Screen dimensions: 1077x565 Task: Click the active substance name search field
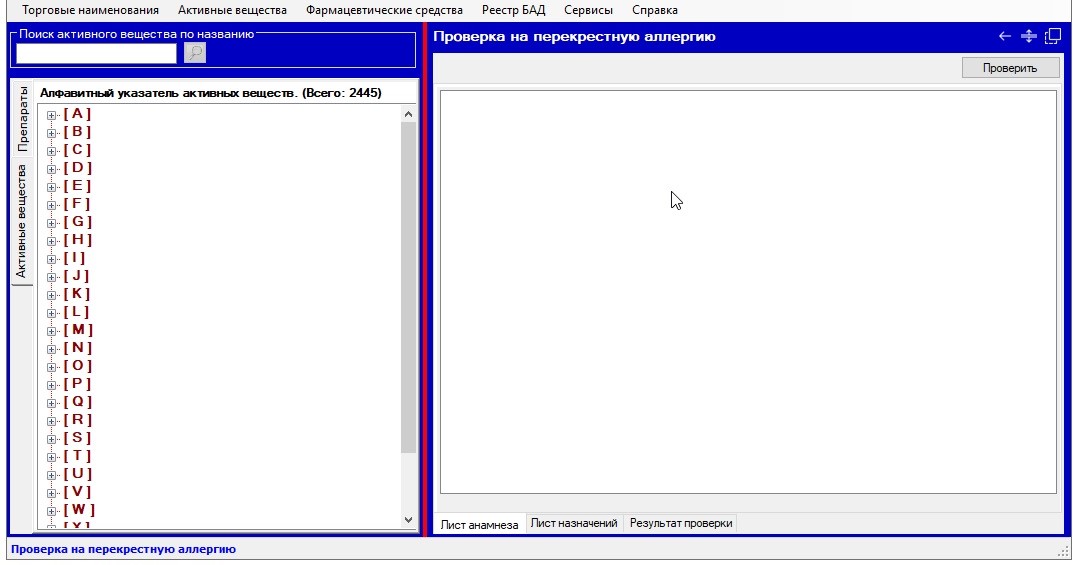[x=96, y=53]
